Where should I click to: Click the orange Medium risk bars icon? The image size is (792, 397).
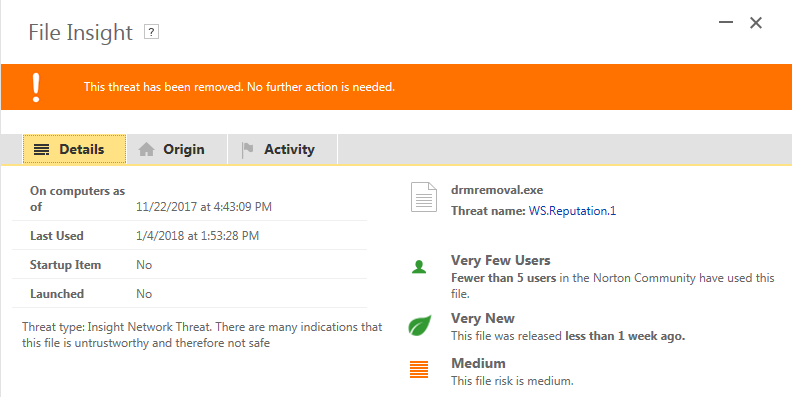coord(419,370)
